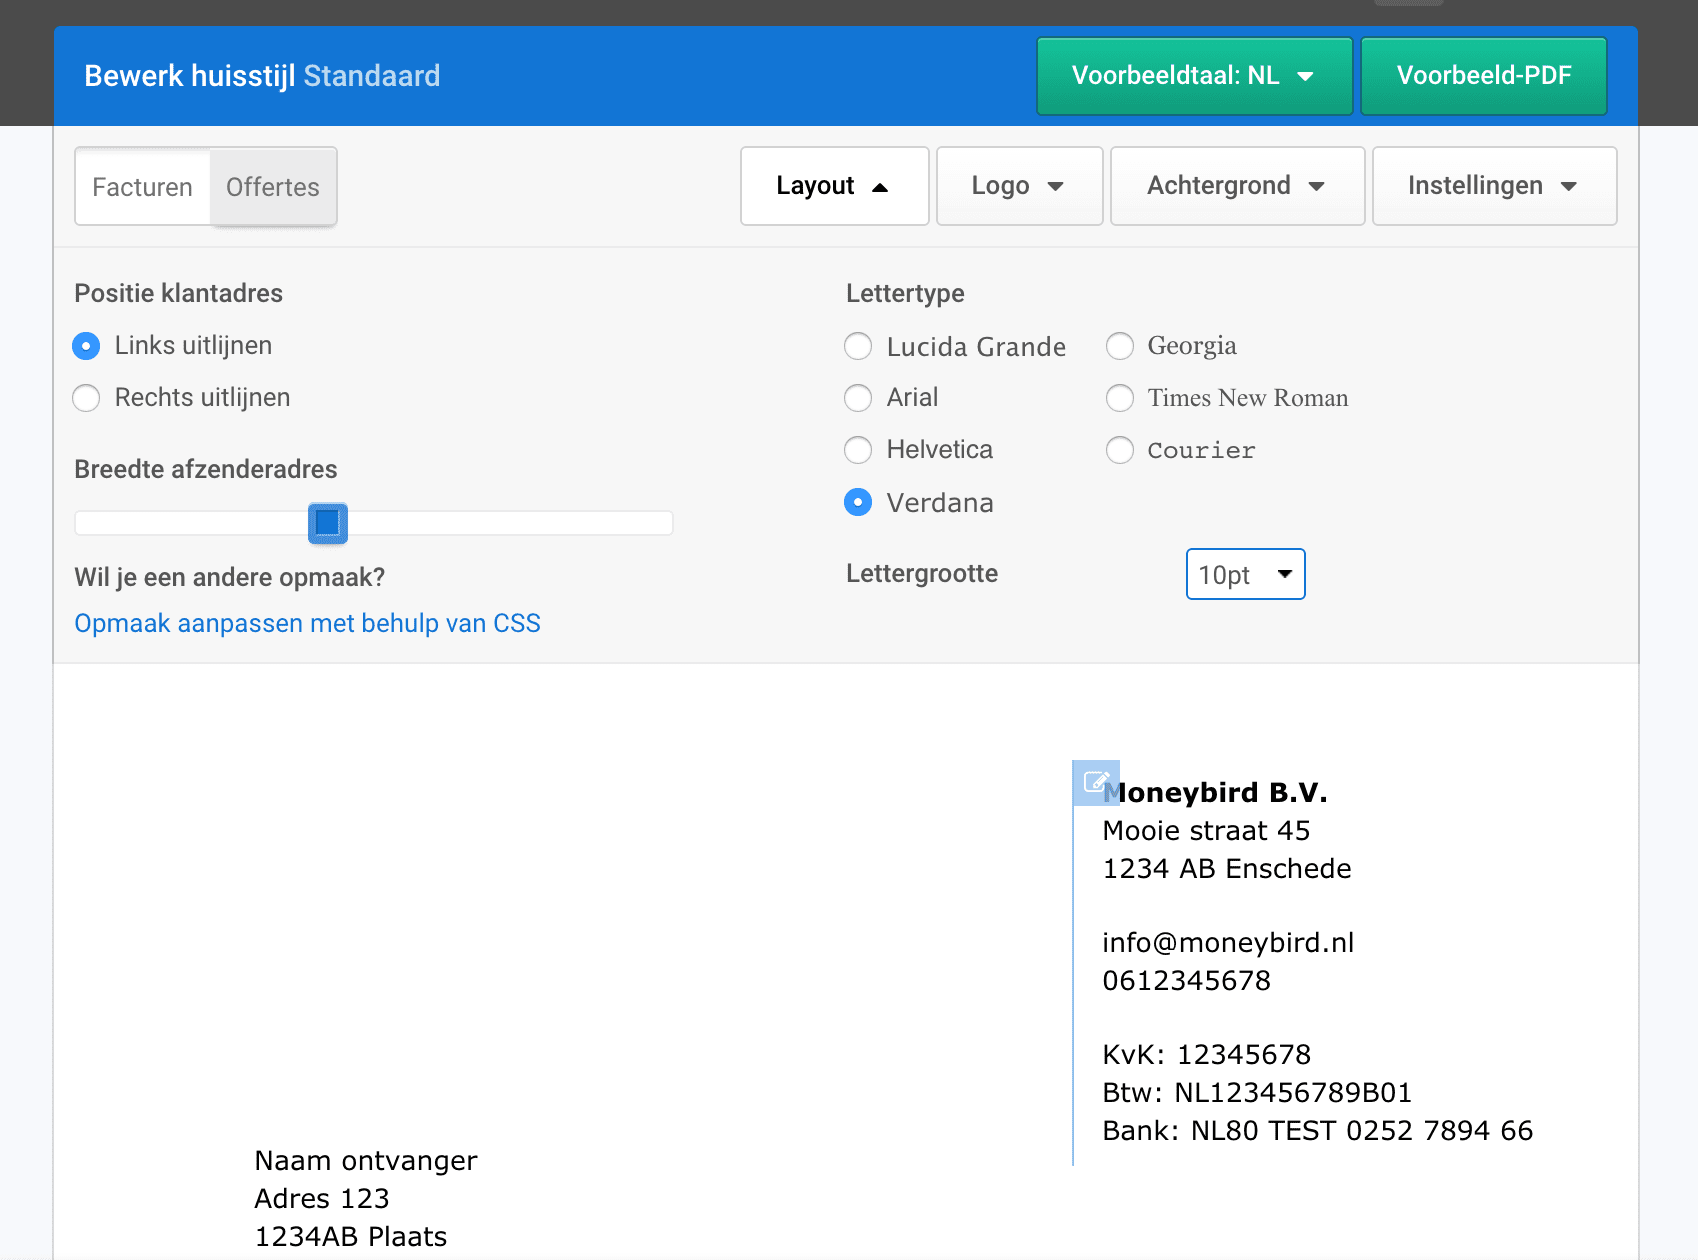
Task: Click the Voorbeeld-PDF button
Action: pos(1483,76)
